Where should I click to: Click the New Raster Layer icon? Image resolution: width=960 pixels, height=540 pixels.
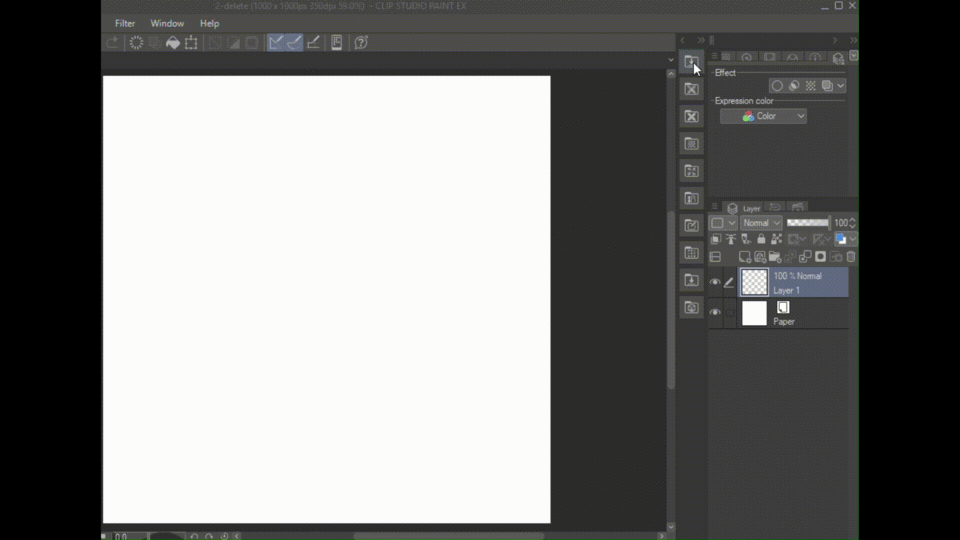coord(745,257)
